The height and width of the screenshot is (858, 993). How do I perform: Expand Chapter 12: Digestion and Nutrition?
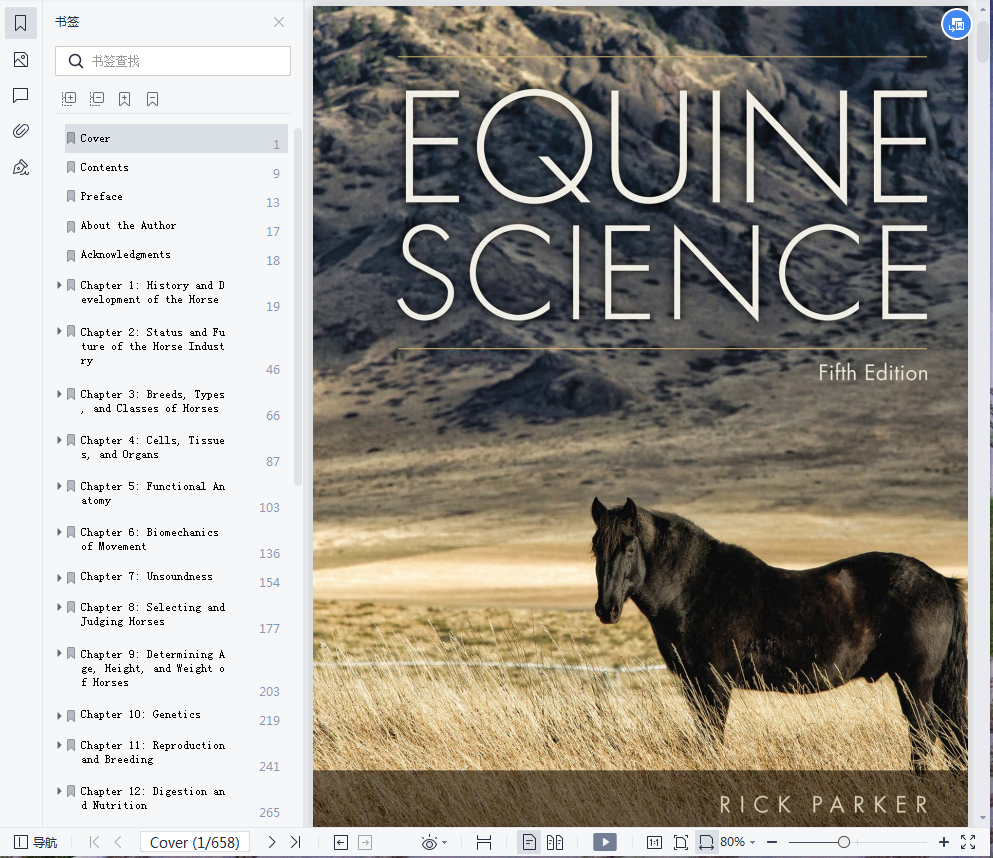tap(60, 791)
